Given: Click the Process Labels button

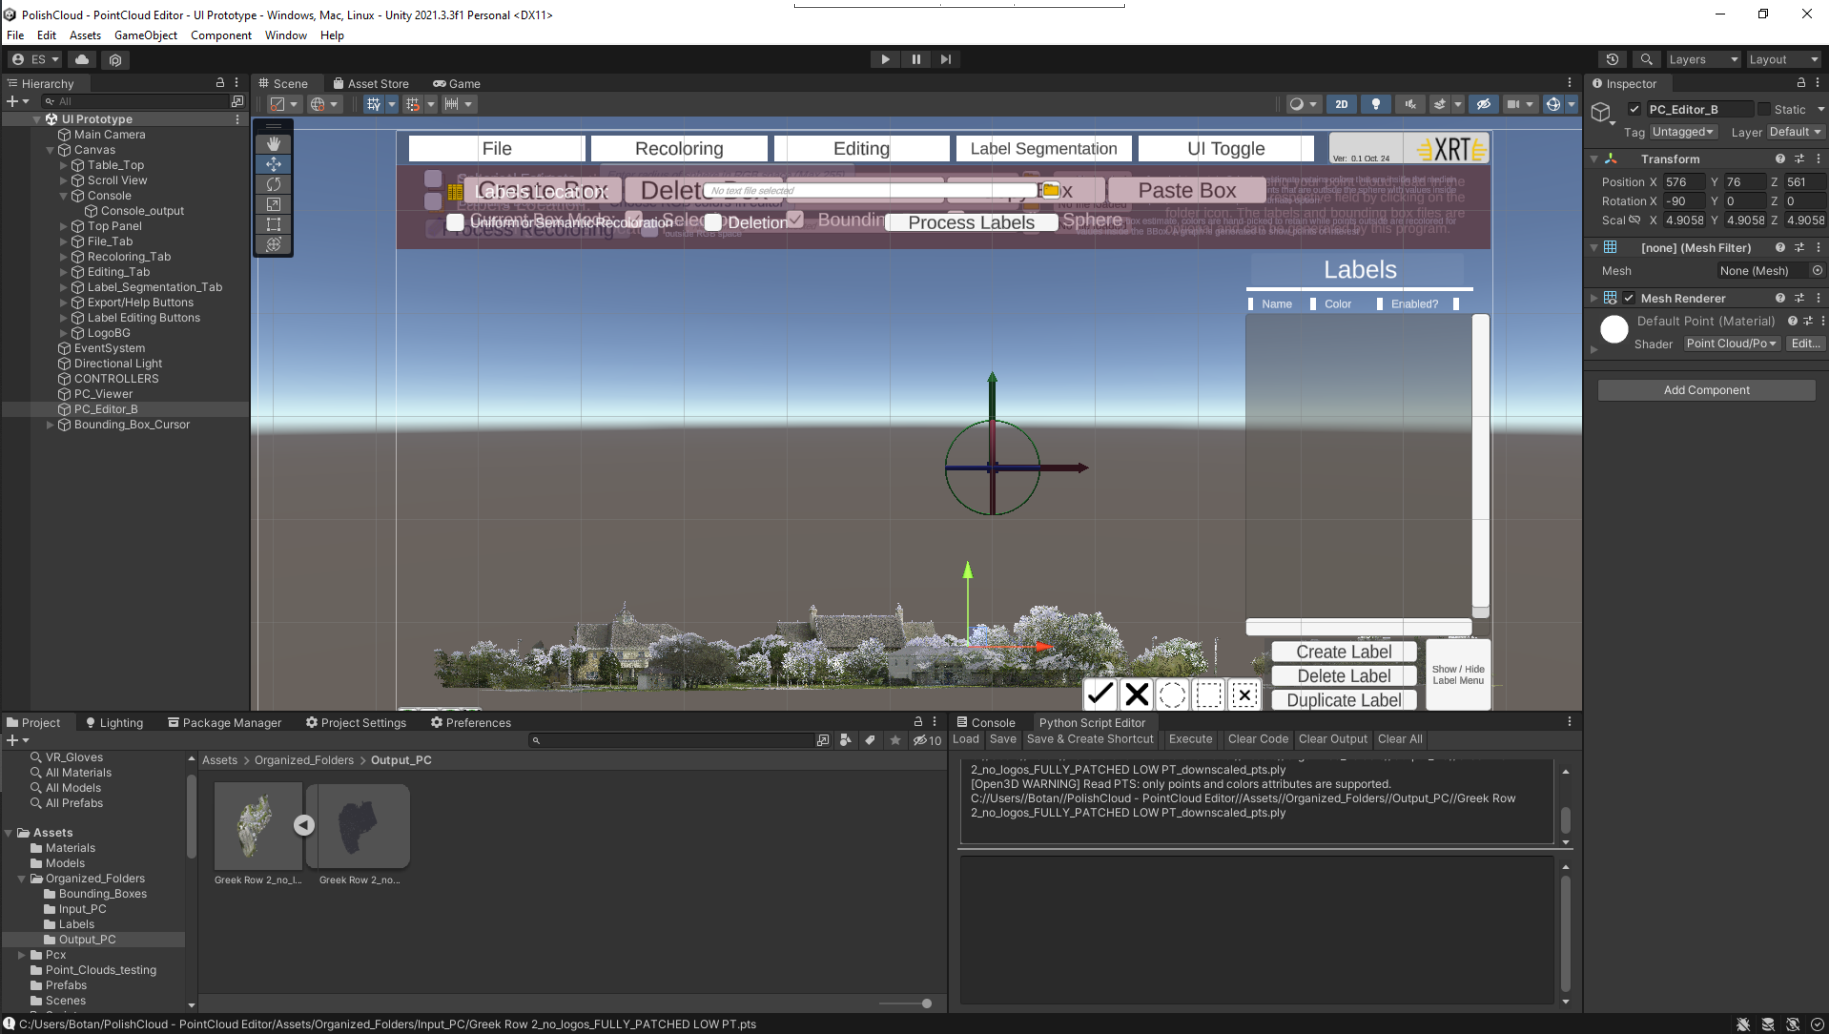Looking at the screenshot, I should click(971, 222).
